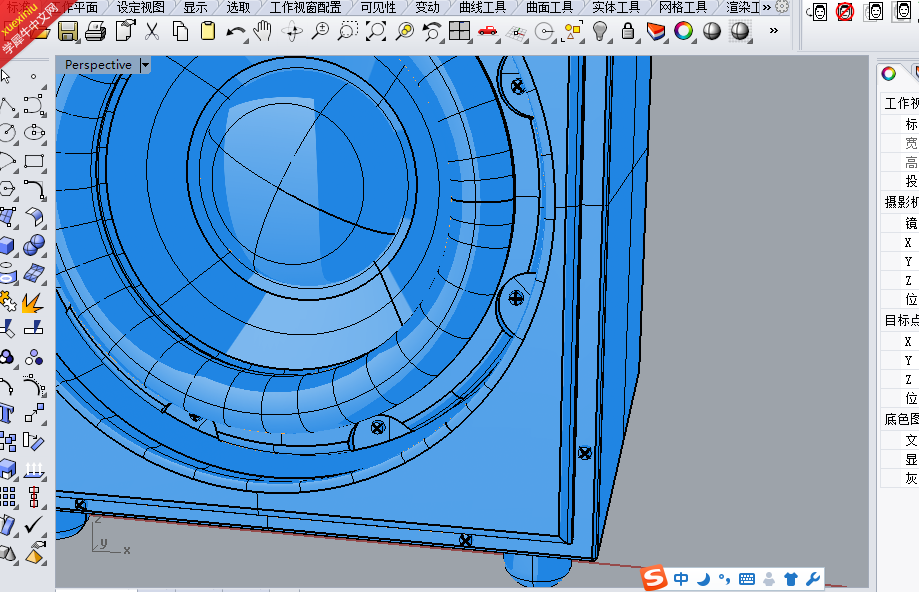
Task: Click the Join puzzle piece icon
Action: (x=8, y=301)
